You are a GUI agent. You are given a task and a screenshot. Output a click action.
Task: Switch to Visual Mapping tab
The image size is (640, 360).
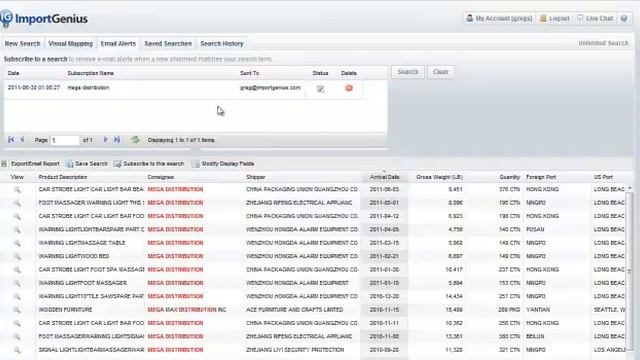click(70, 43)
